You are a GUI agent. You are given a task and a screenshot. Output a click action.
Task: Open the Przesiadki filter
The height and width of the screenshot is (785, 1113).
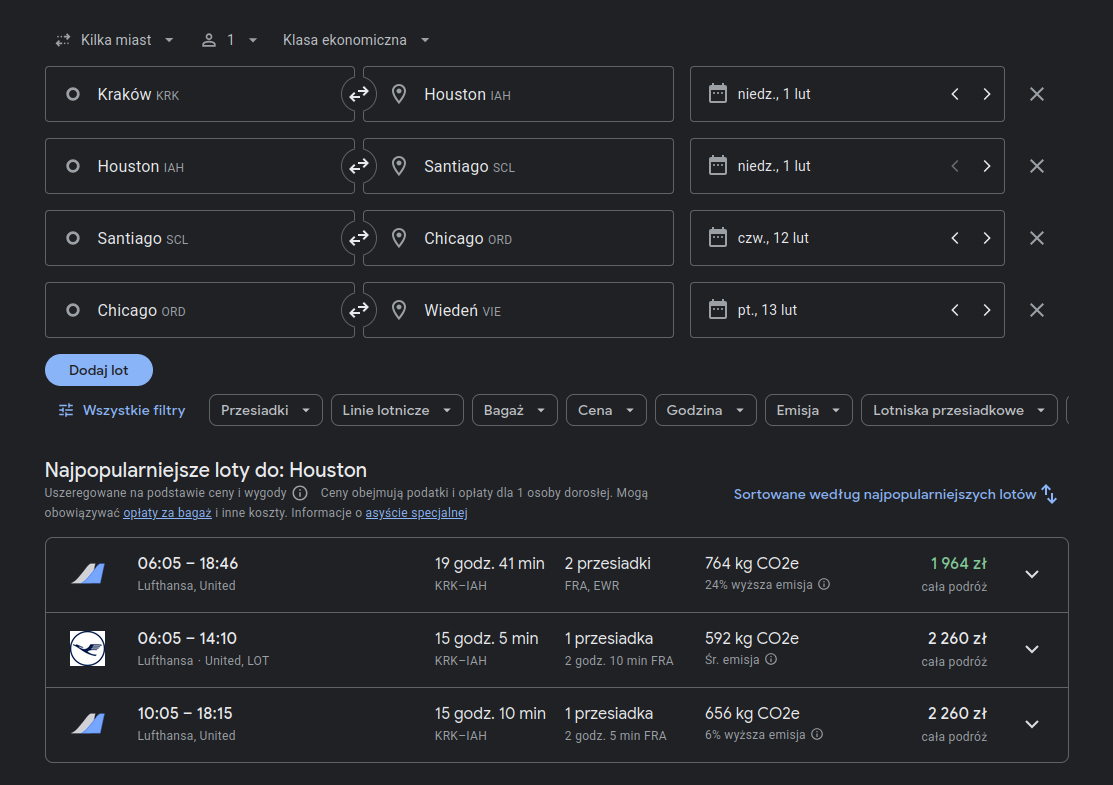[x=265, y=410]
